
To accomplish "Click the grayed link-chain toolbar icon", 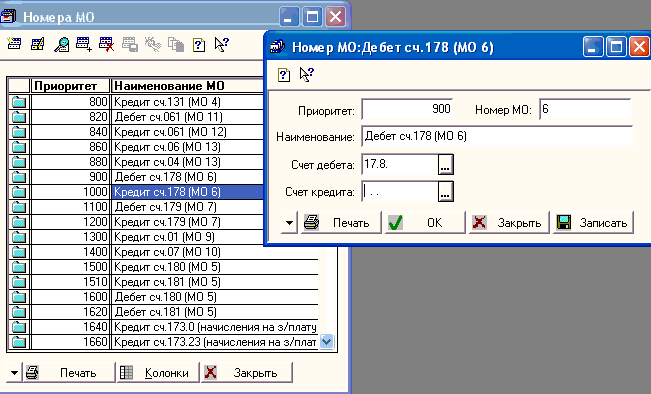I will tap(153, 44).
